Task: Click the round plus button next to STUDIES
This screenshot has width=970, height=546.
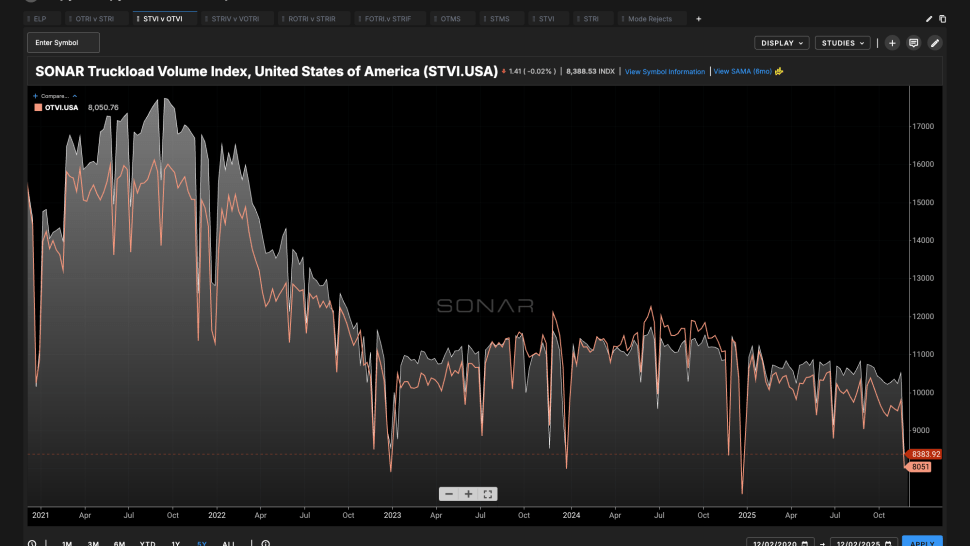Action: [x=892, y=43]
